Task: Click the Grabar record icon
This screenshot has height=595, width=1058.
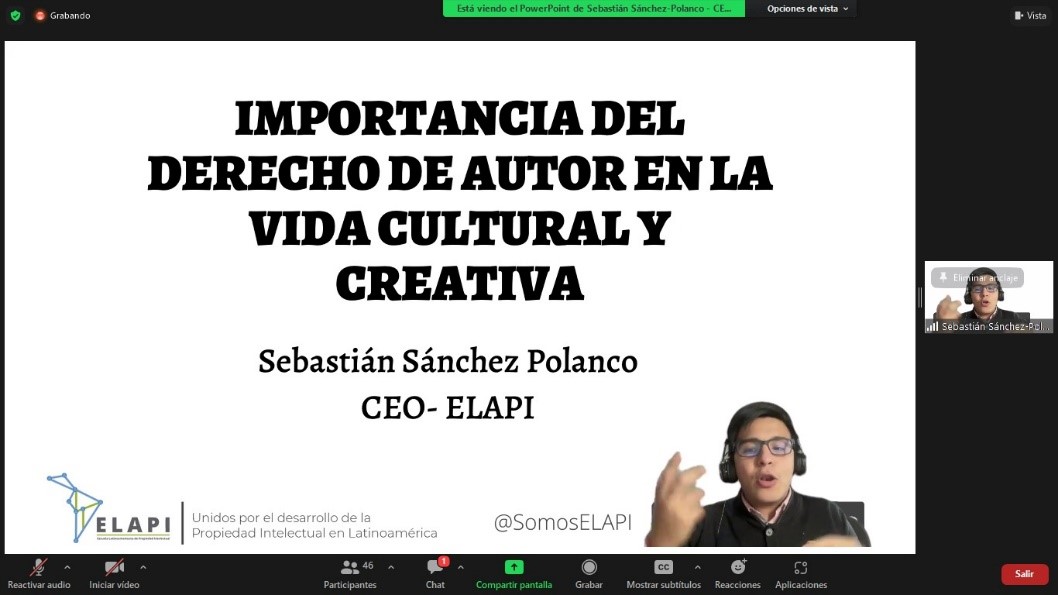Action: [589, 567]
